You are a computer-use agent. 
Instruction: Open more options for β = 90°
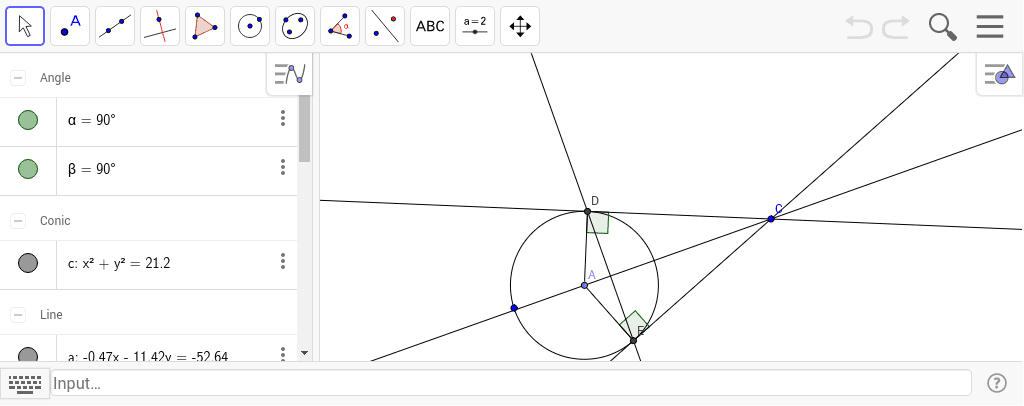(x=283, y=167)
